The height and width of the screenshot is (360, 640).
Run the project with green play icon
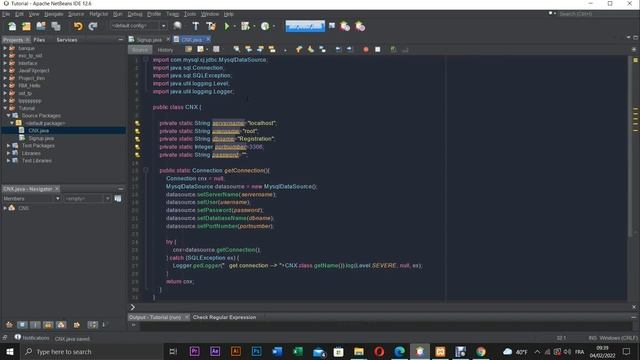click(x=227, y=27)
